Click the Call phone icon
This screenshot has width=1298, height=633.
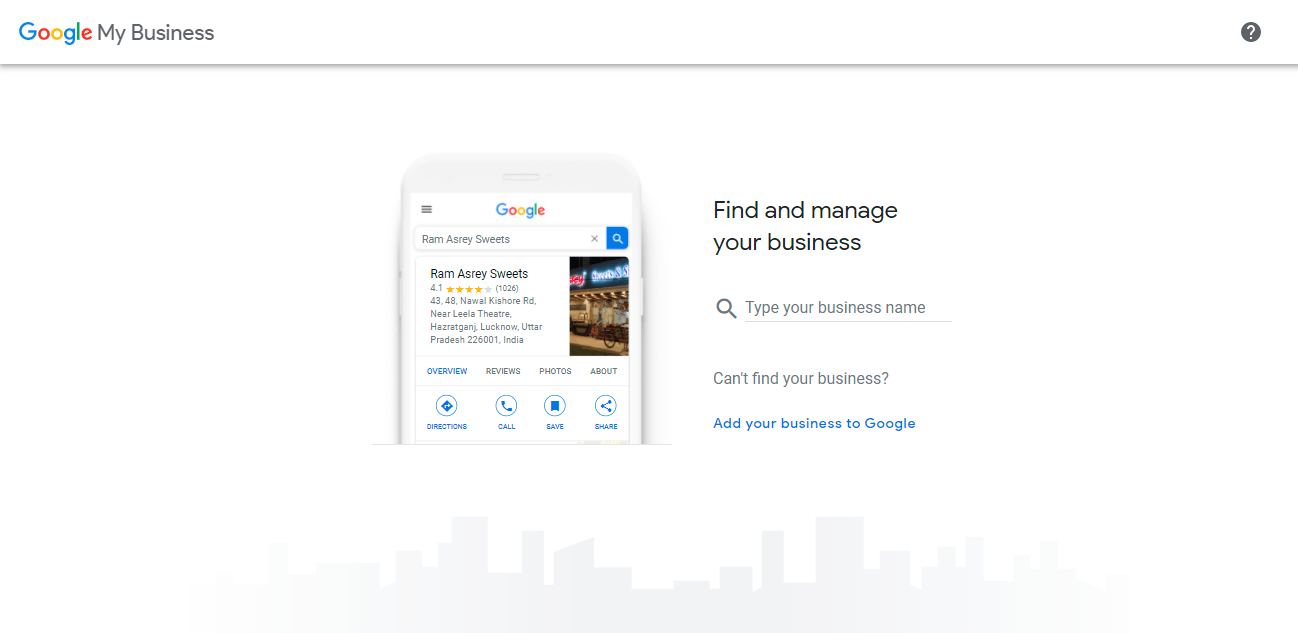pos(507,406)
